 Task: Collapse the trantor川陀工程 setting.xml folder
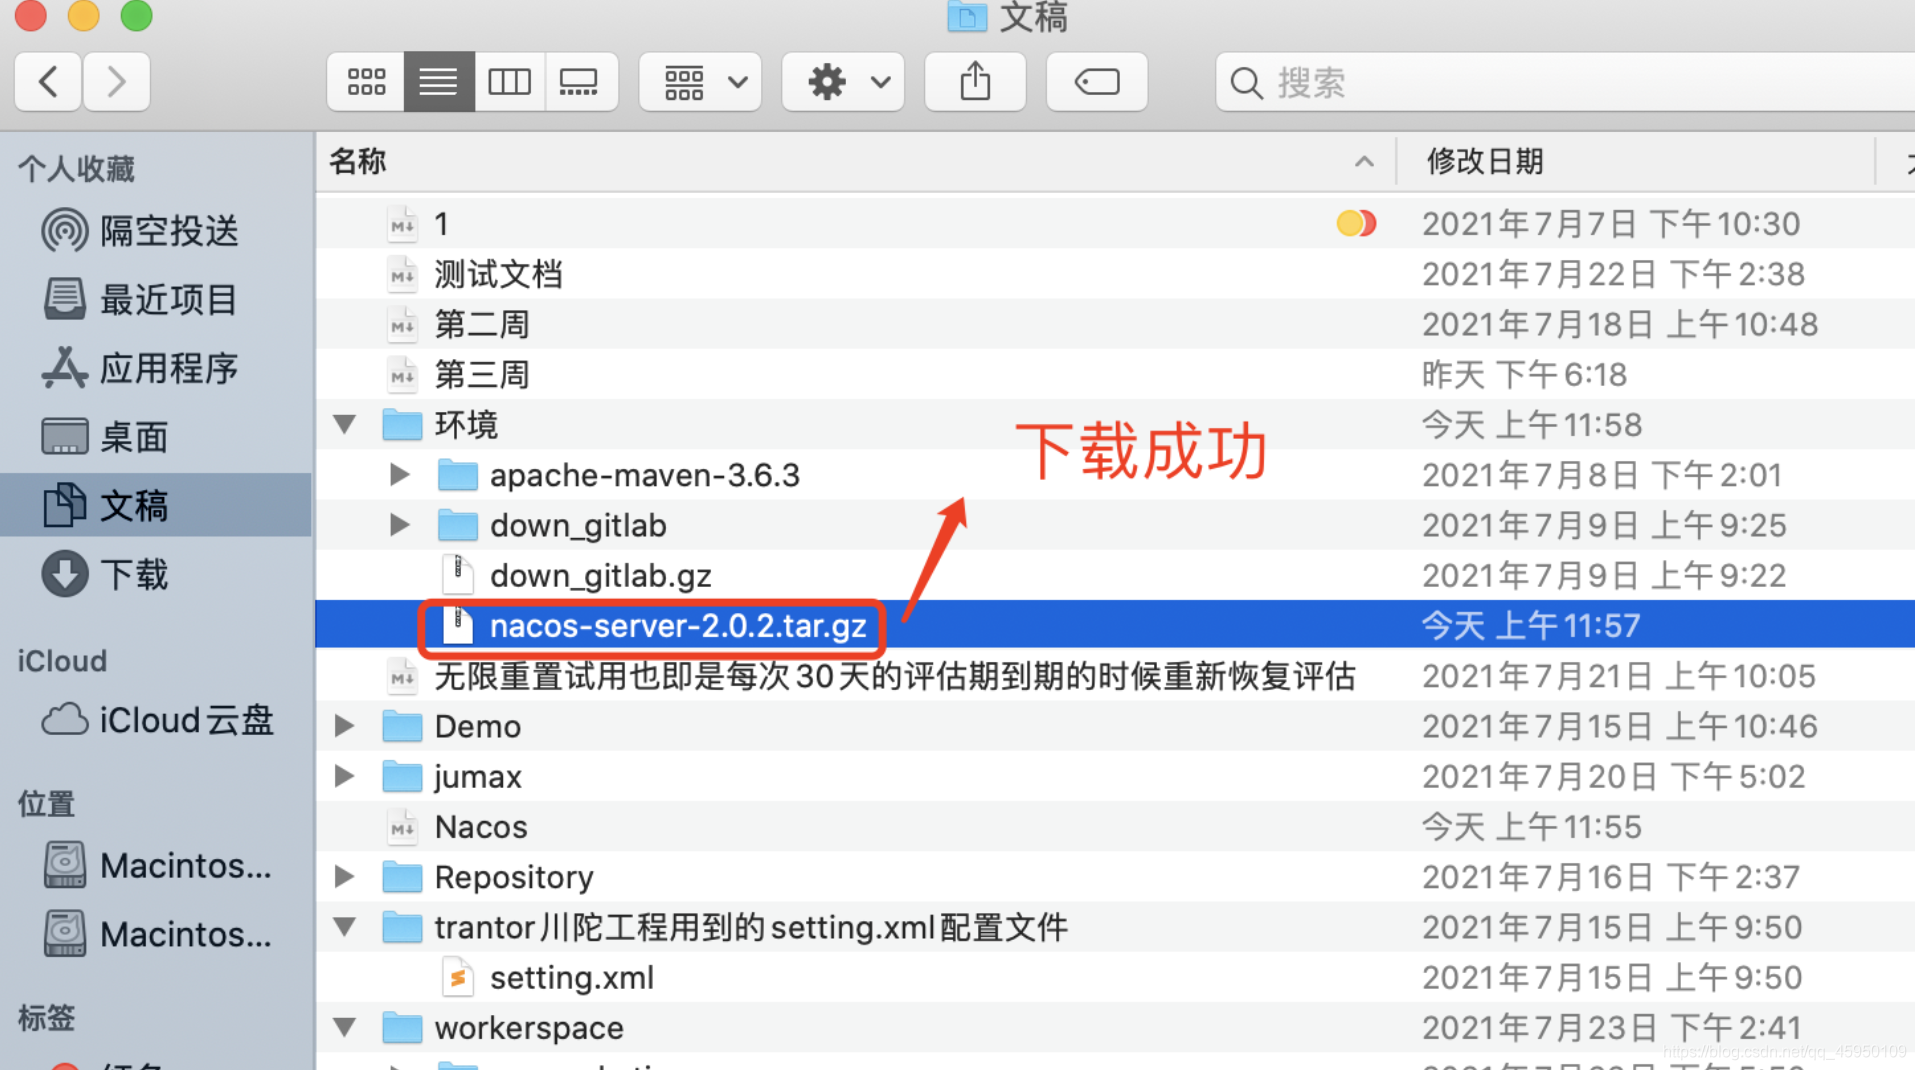[345, 926]
